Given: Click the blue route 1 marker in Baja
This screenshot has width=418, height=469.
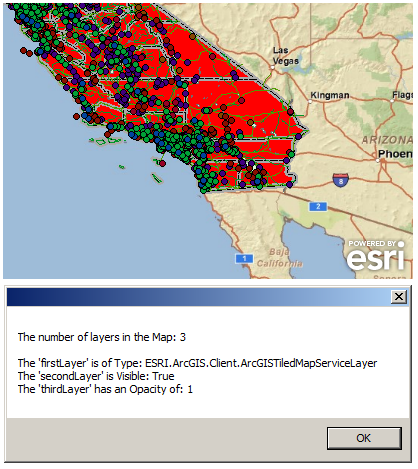Looking at the screenshot, I should (x=244, y=258).
